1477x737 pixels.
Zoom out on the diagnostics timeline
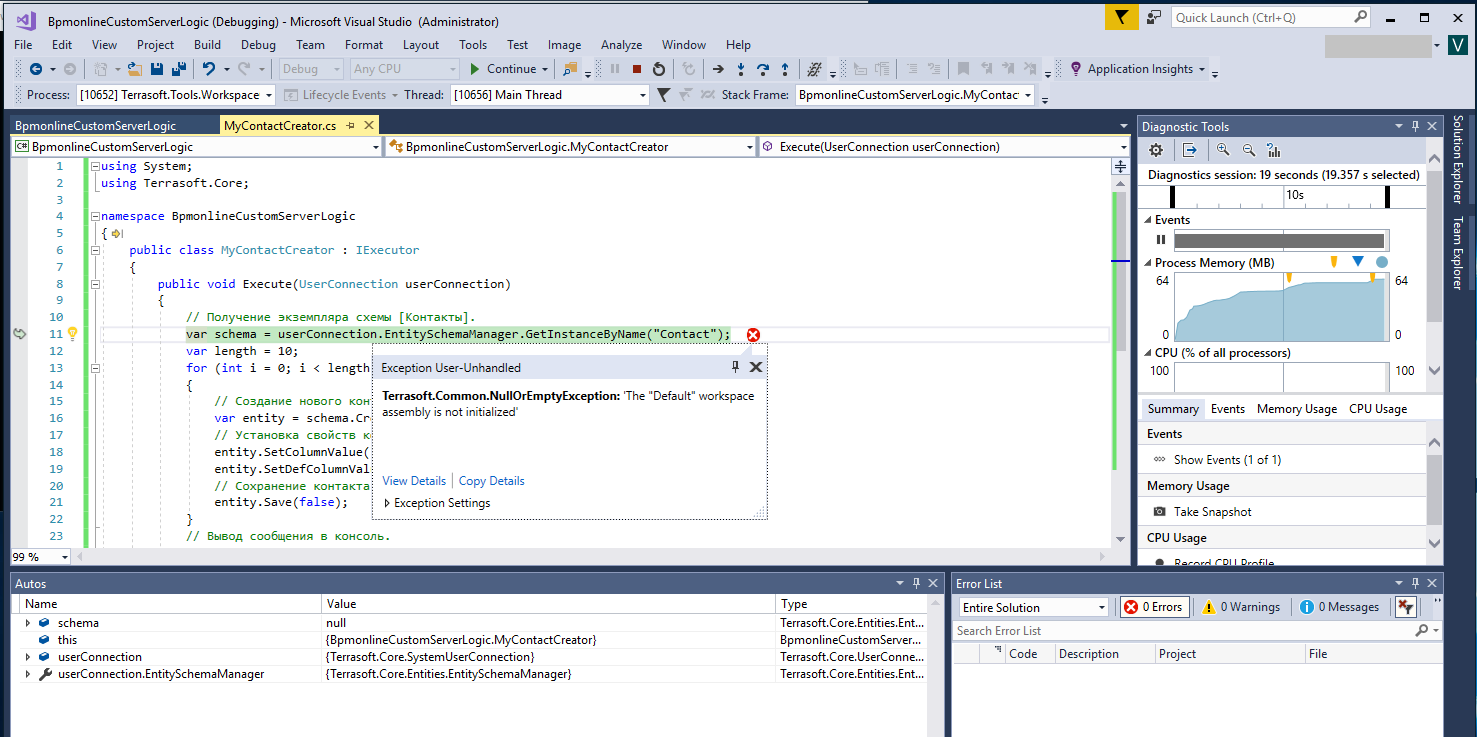click(1249, 150)
